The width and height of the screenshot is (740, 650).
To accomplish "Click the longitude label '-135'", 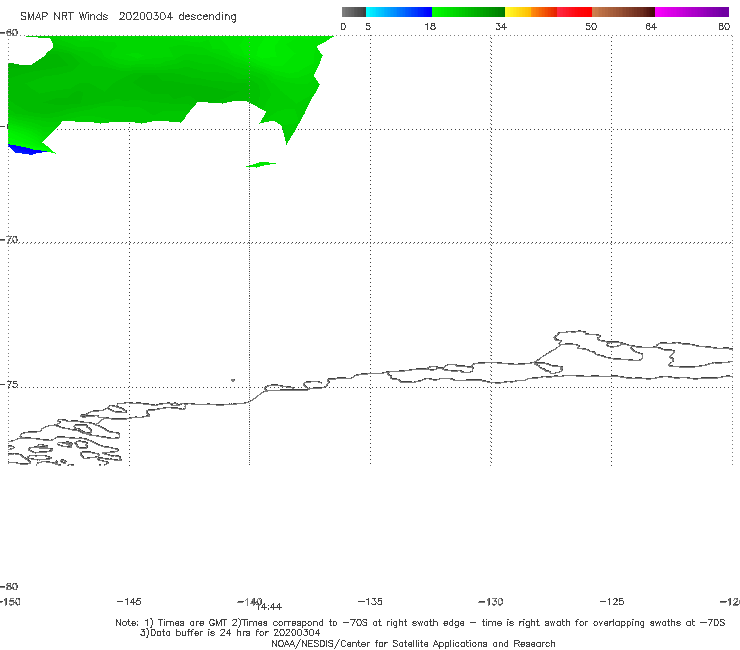I will (370, 602).
